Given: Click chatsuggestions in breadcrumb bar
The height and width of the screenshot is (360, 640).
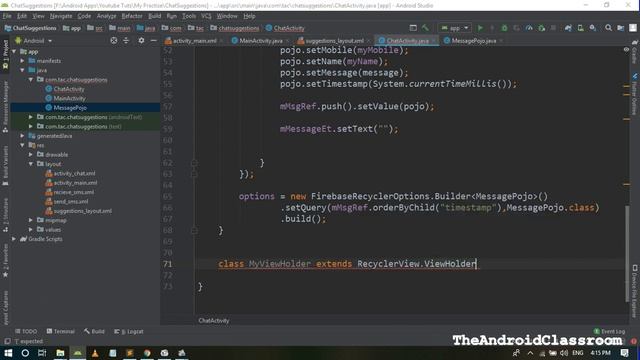Looking at the screenshot, I should tap(235, 28).
